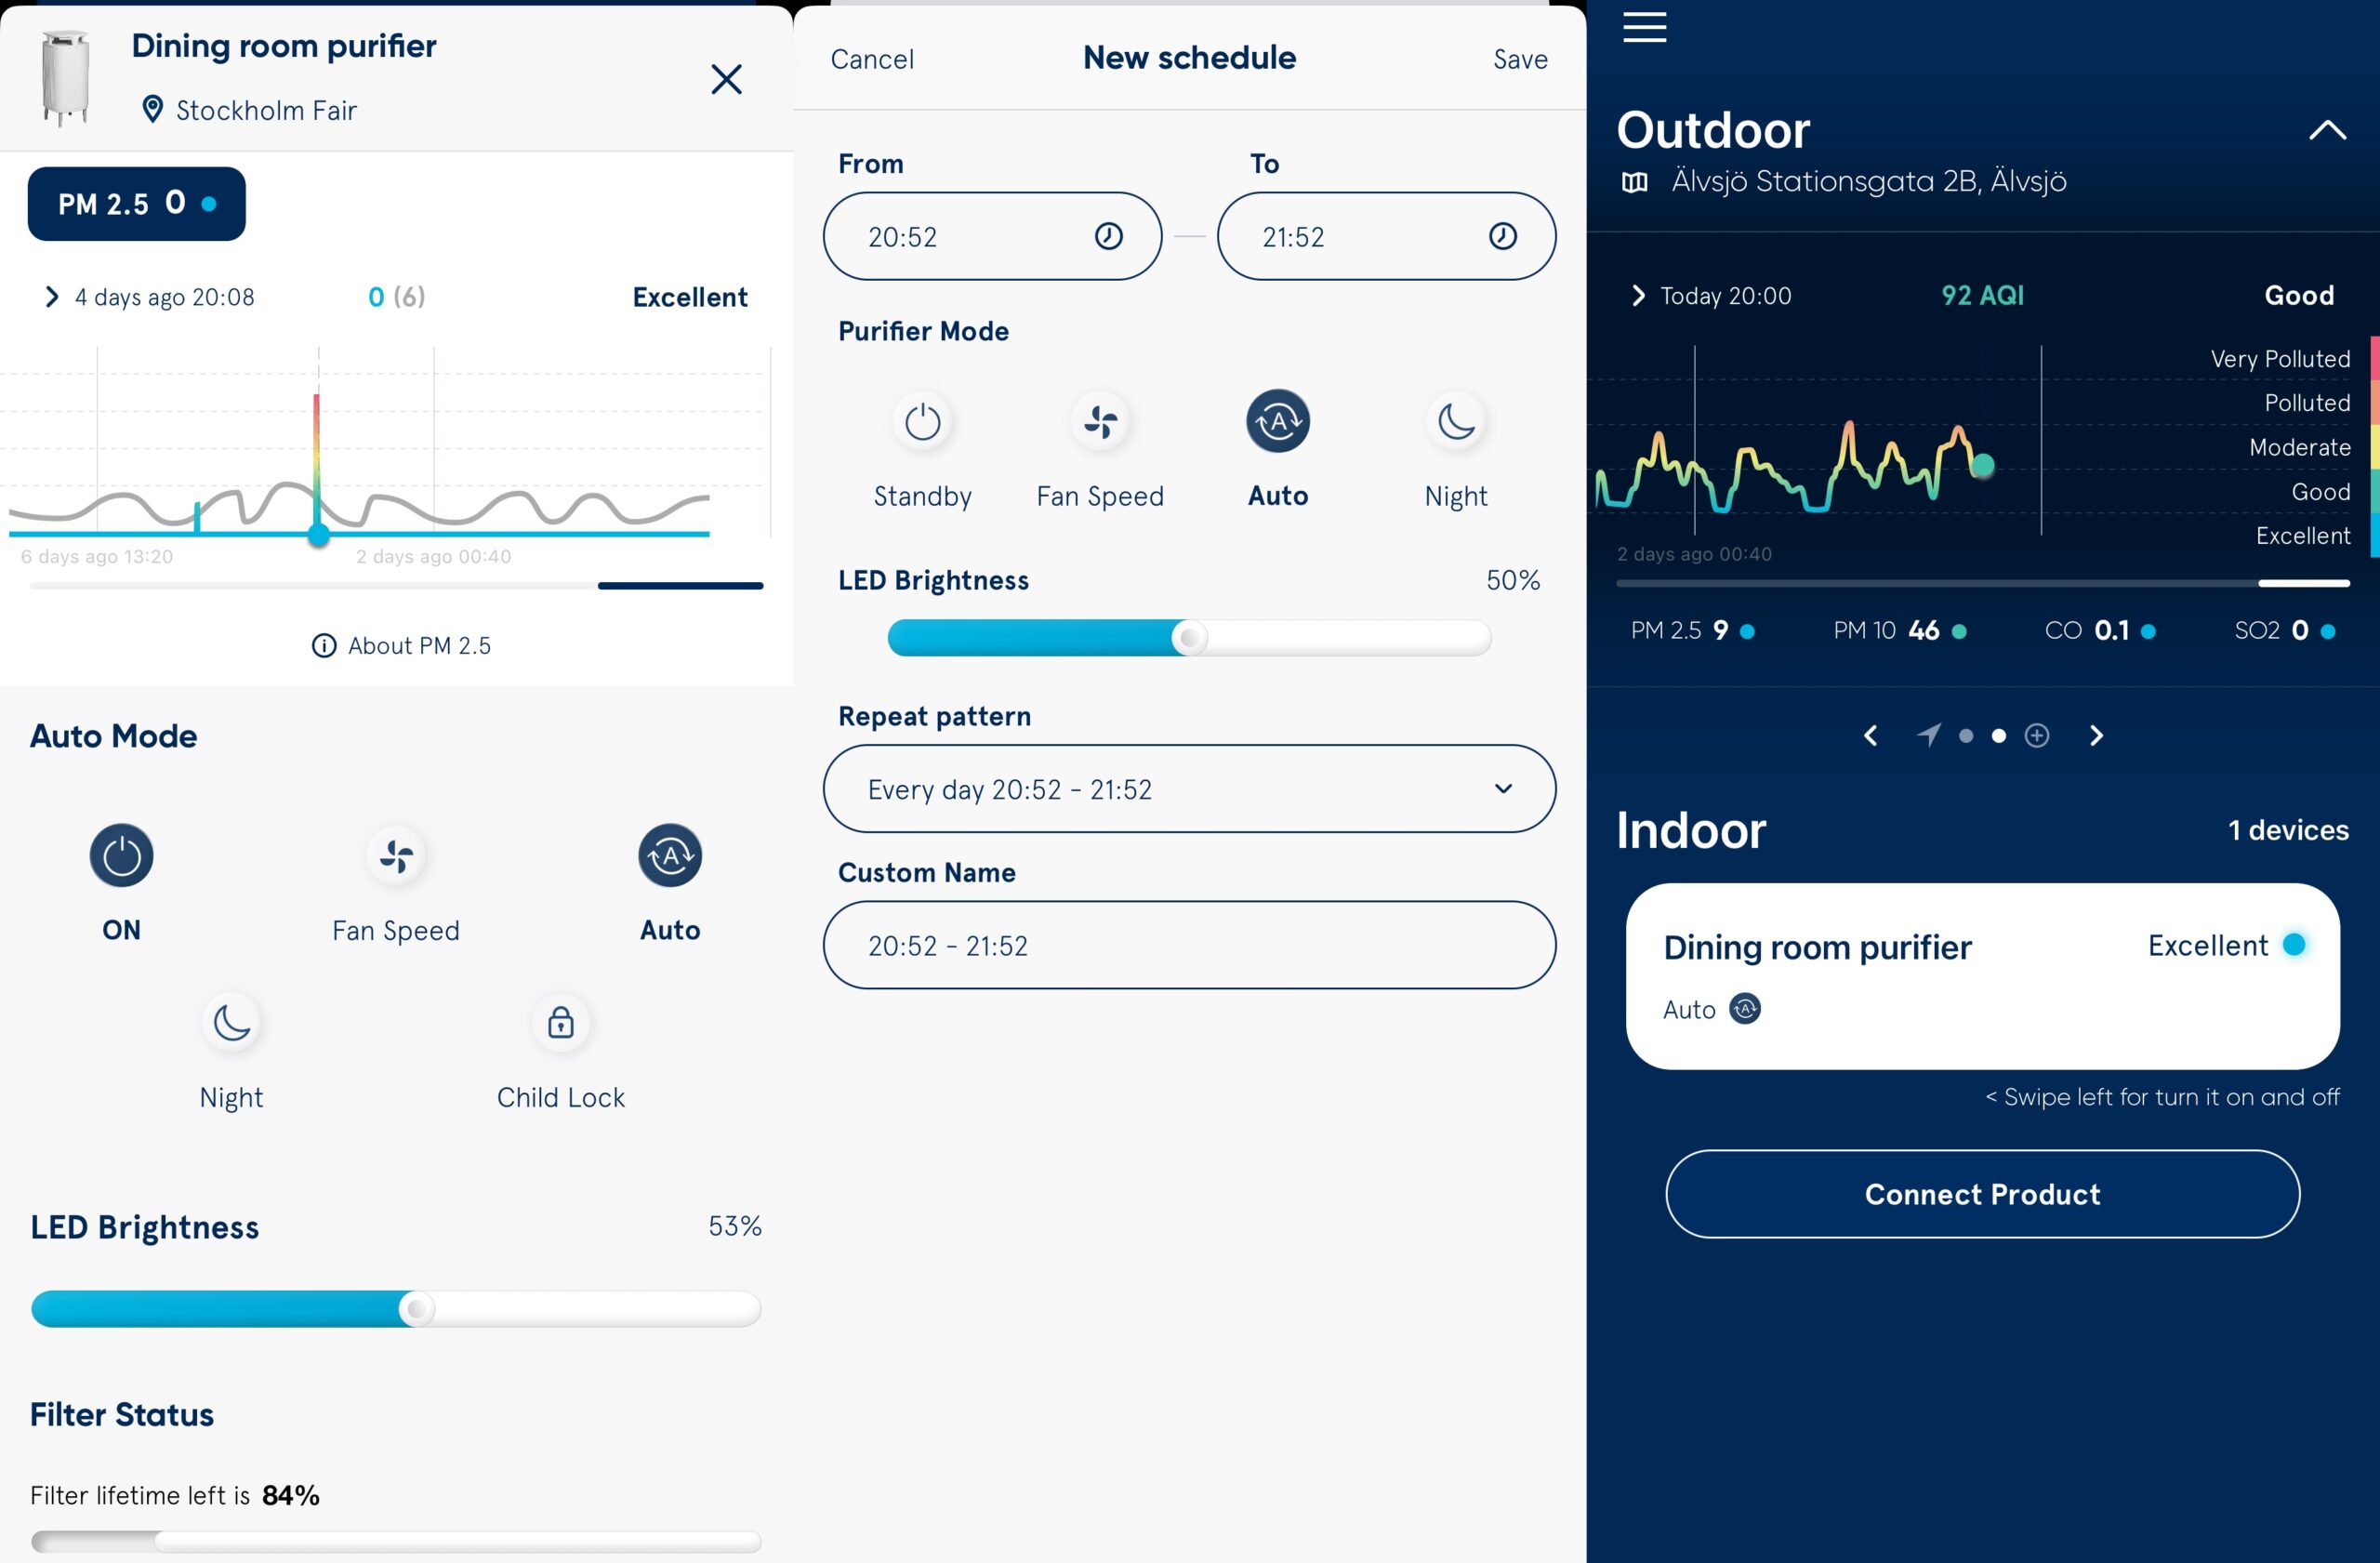Expand the Today 20:00 chevron
The width and height of the screenshot is (2380, 1563).
1638,296
